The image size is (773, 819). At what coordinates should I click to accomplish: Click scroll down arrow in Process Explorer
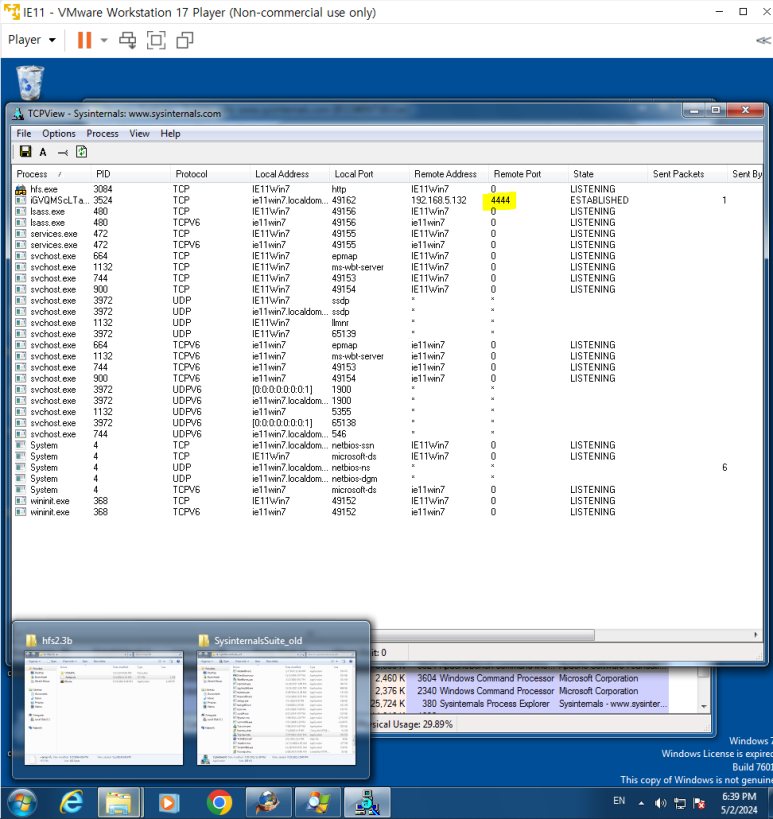(704, 706)
